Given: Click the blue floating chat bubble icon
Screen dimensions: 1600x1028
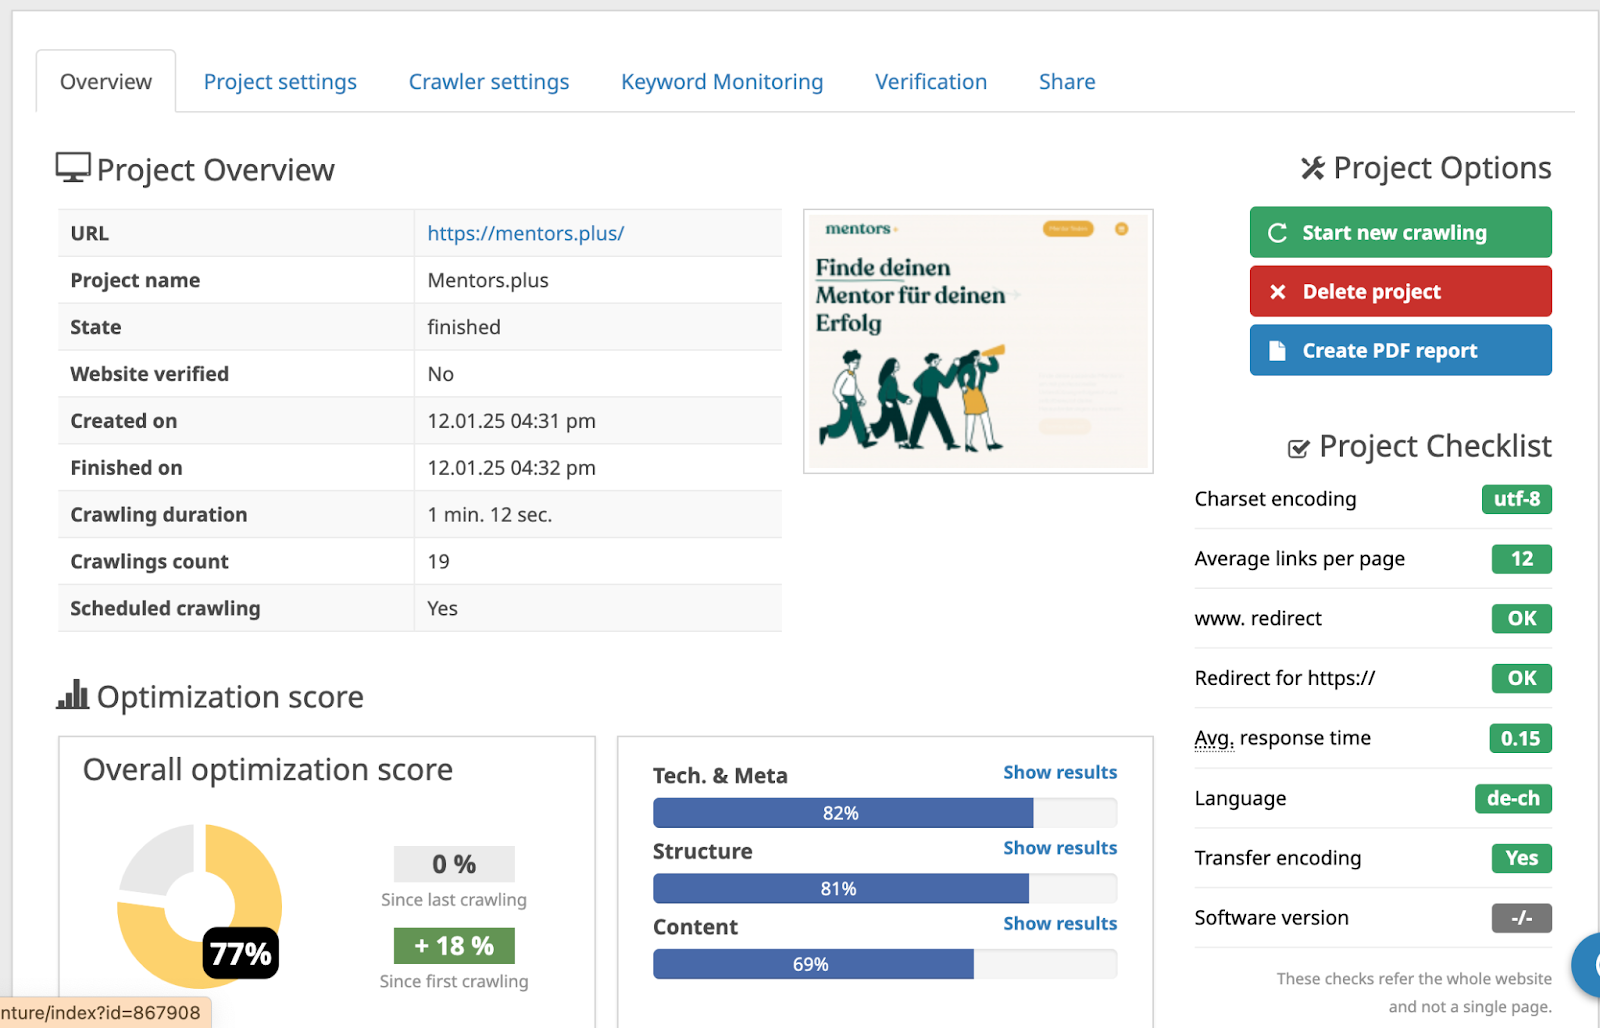Looking at the screenshot, I should pyautogui.click(x=1588, y=964).
